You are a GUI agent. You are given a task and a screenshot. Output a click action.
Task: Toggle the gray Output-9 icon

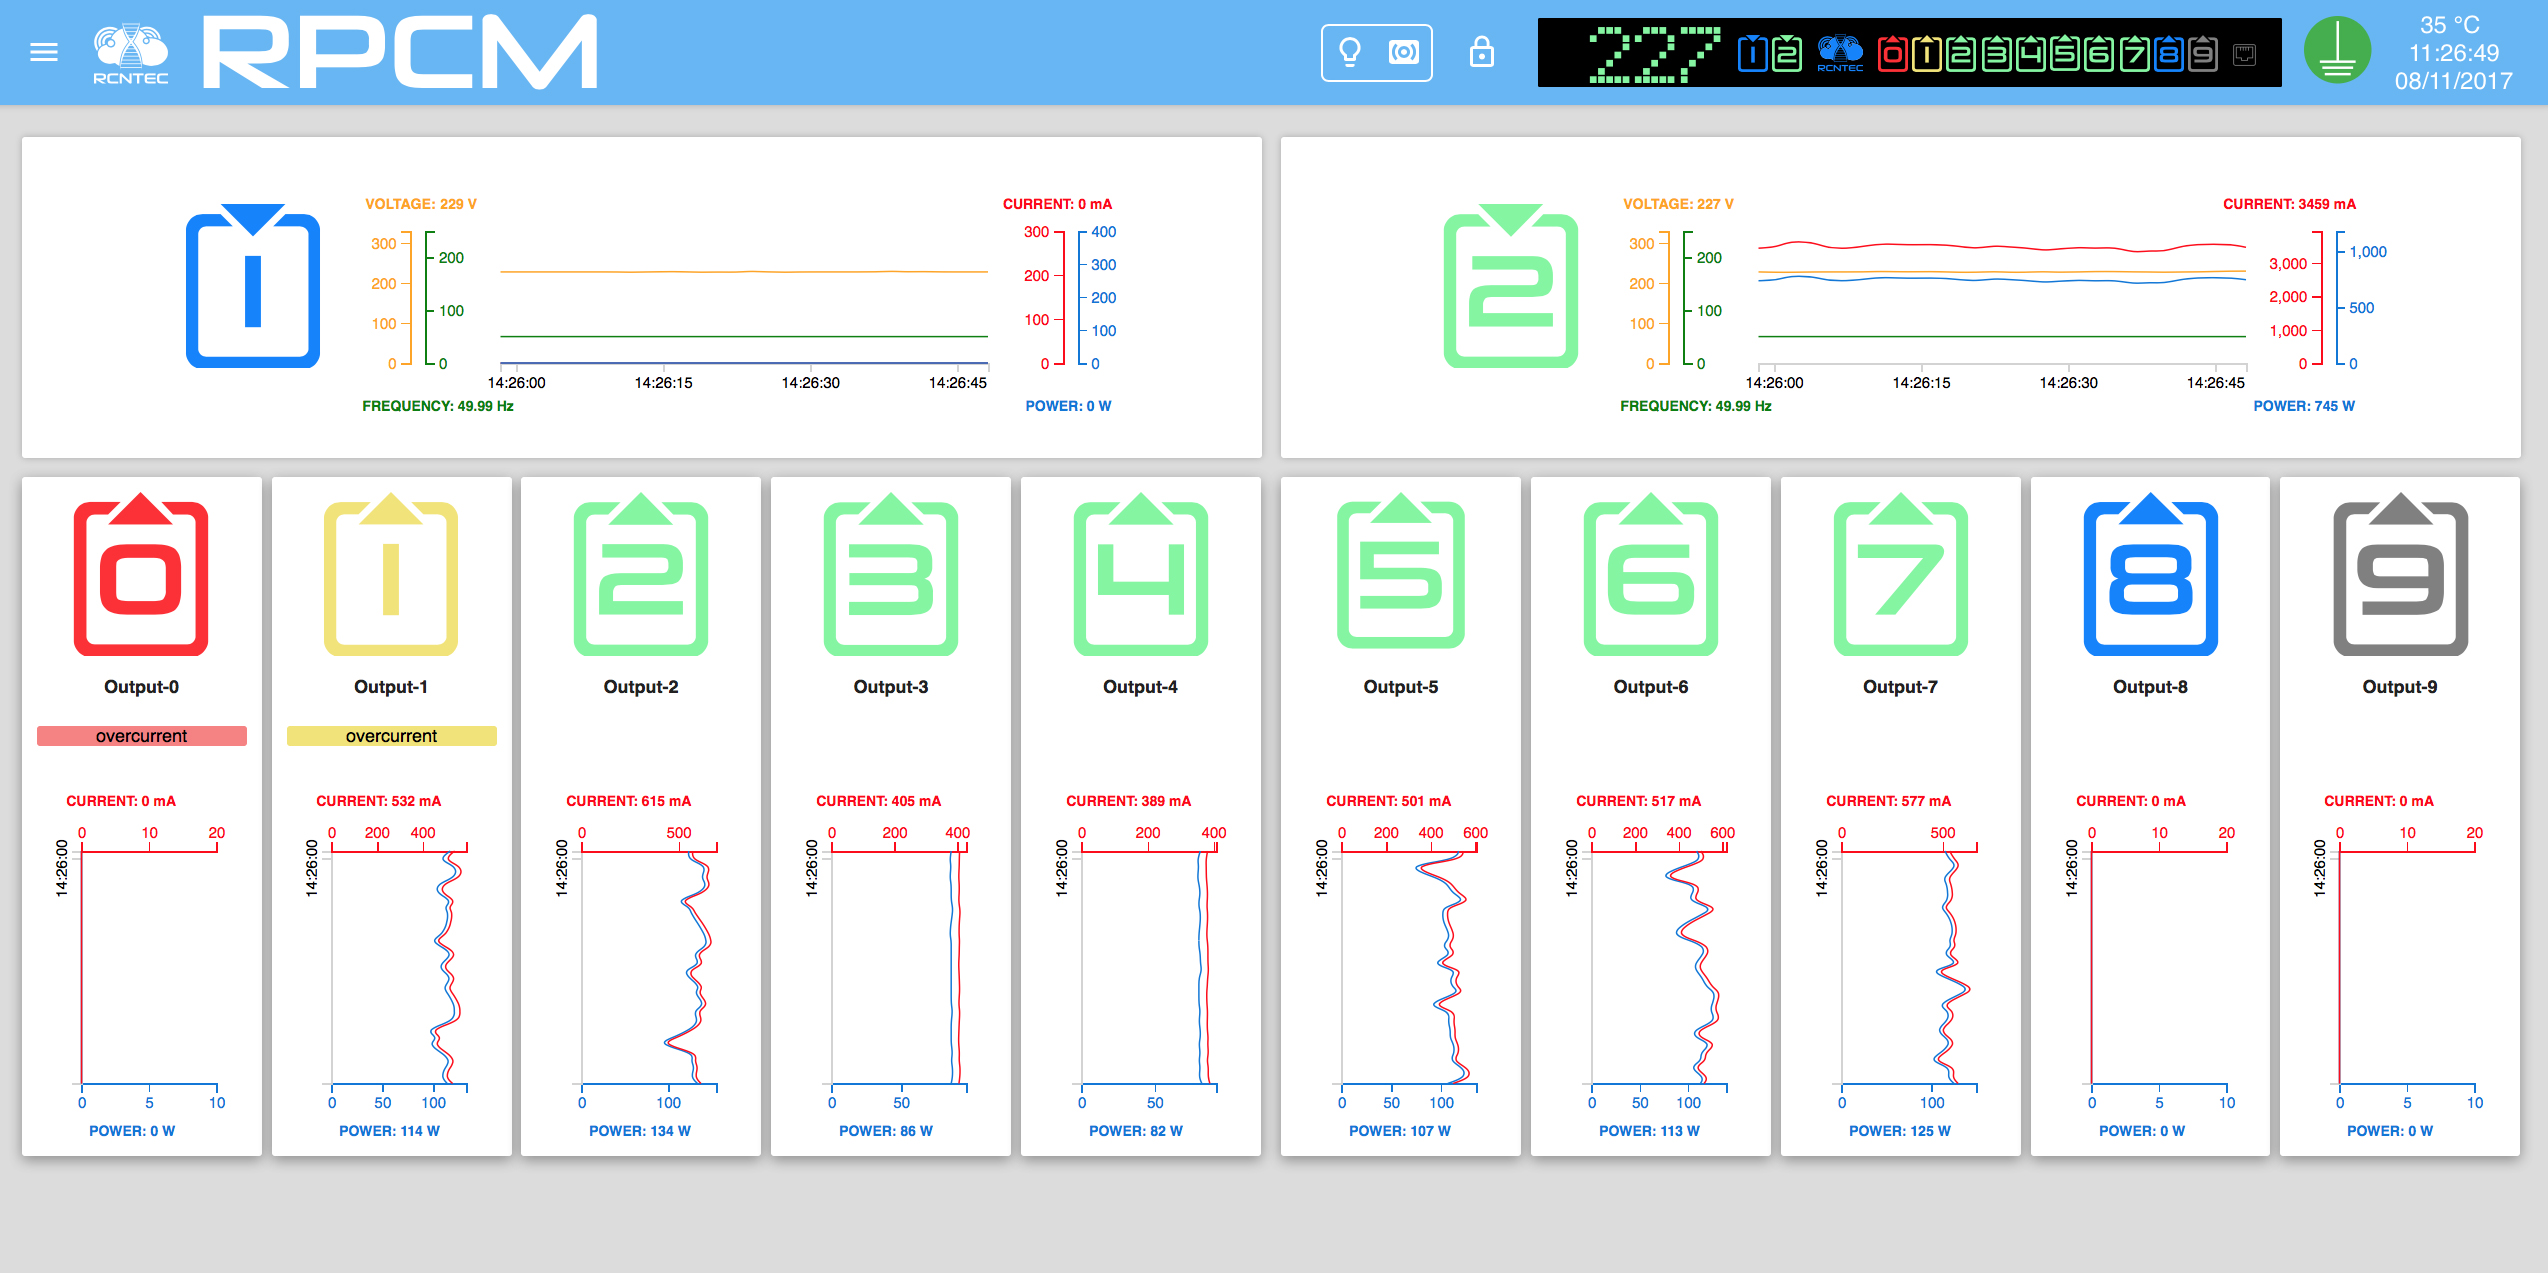(x=2401, y=574)
